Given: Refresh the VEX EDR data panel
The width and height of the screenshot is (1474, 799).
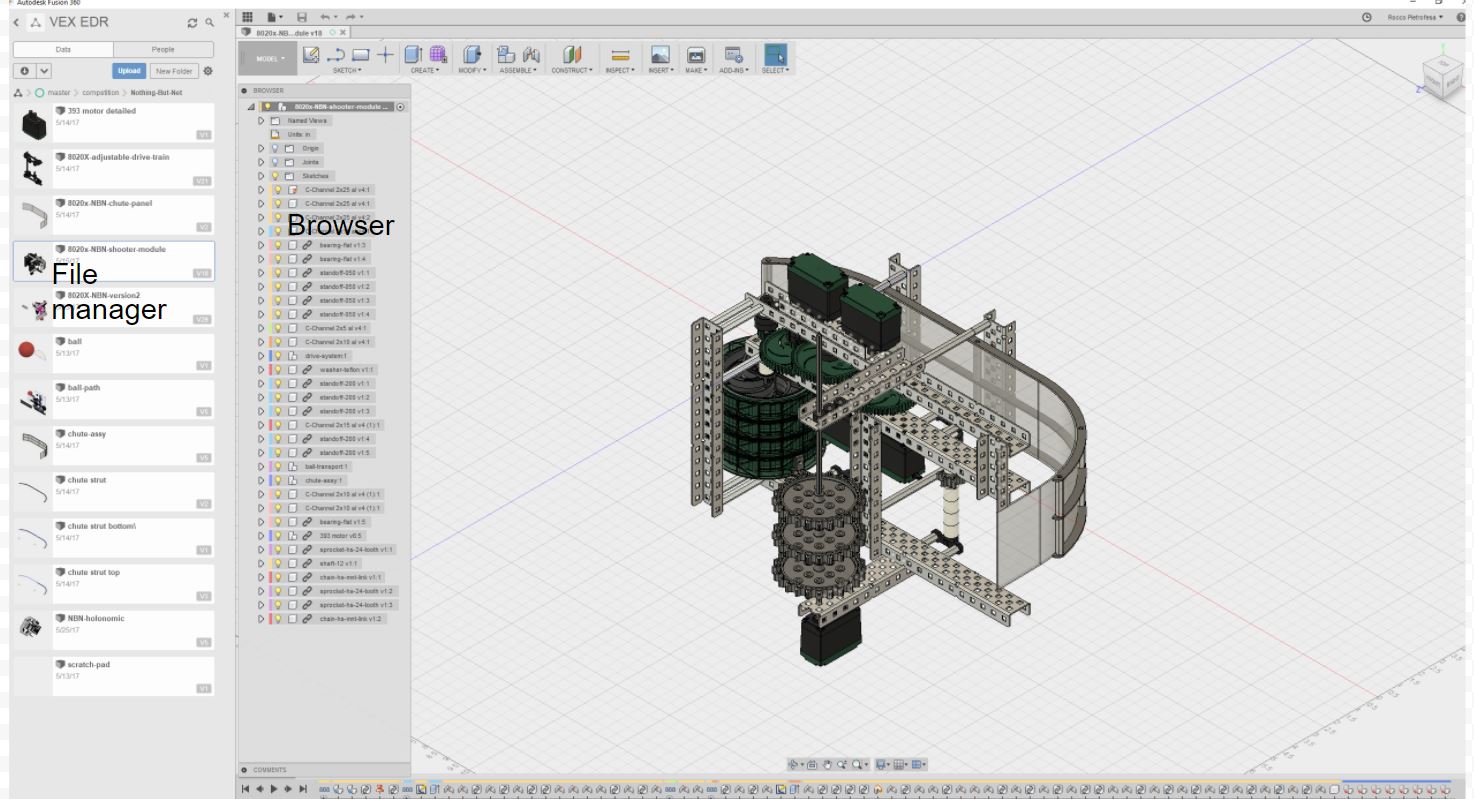Looking at the screenshot, I should tap(192, 22).
